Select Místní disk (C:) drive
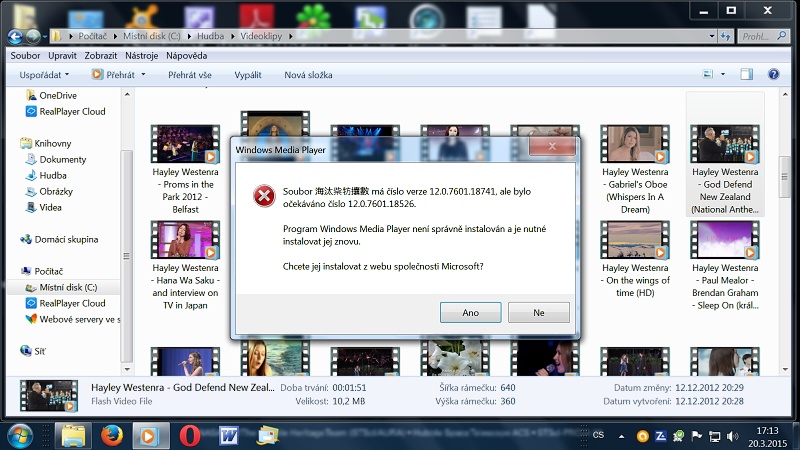 coord(61,287)
